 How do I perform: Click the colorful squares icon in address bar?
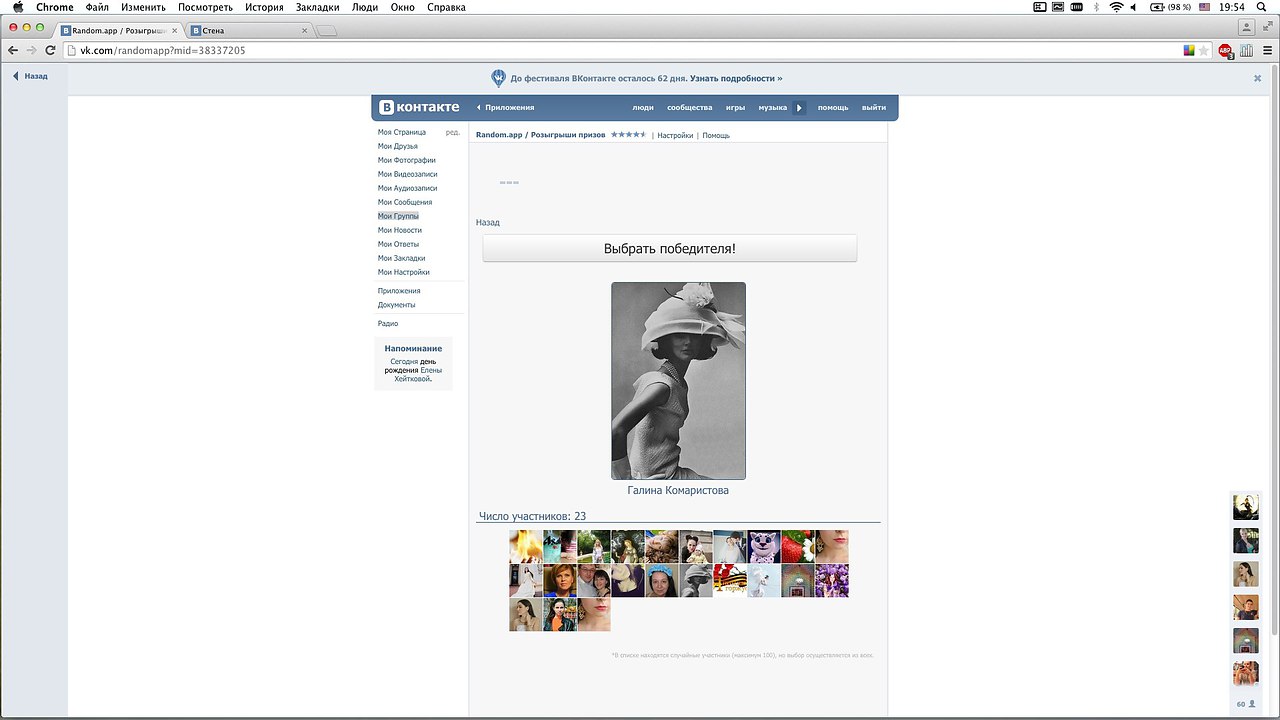coord(1189,50)
